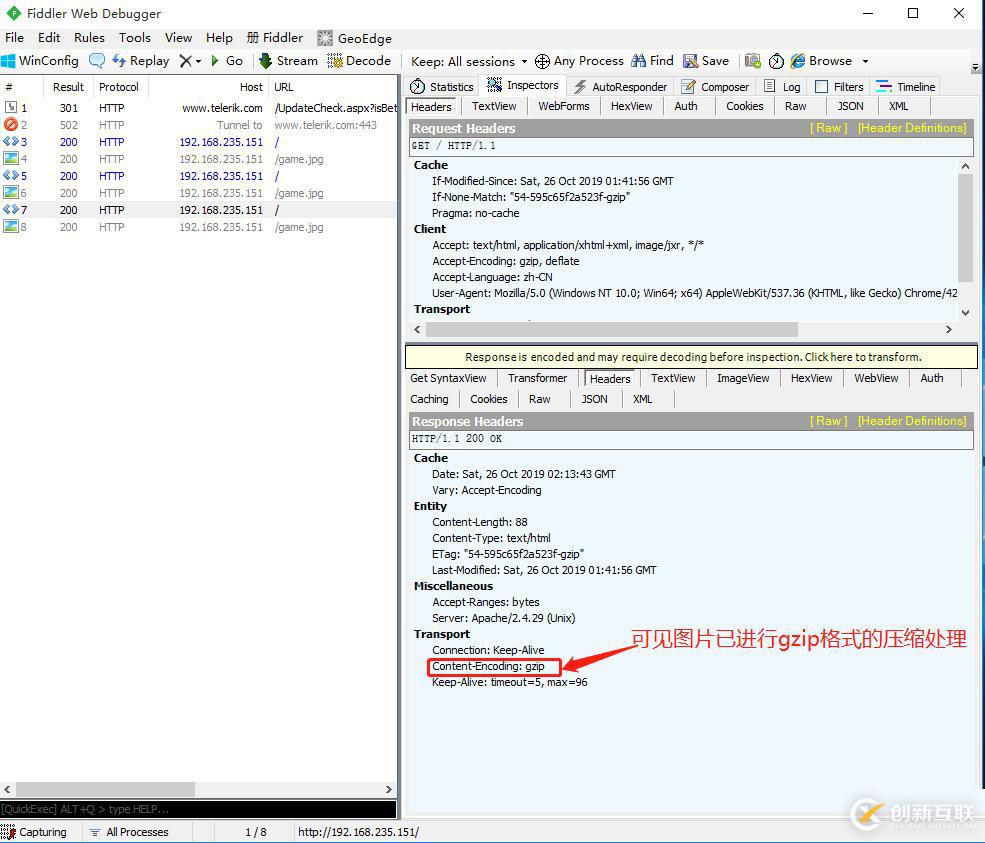This screenshot has height=843, width=985.
Task: Click the Decode toolbar icon
Action: [x=335, y=61]
